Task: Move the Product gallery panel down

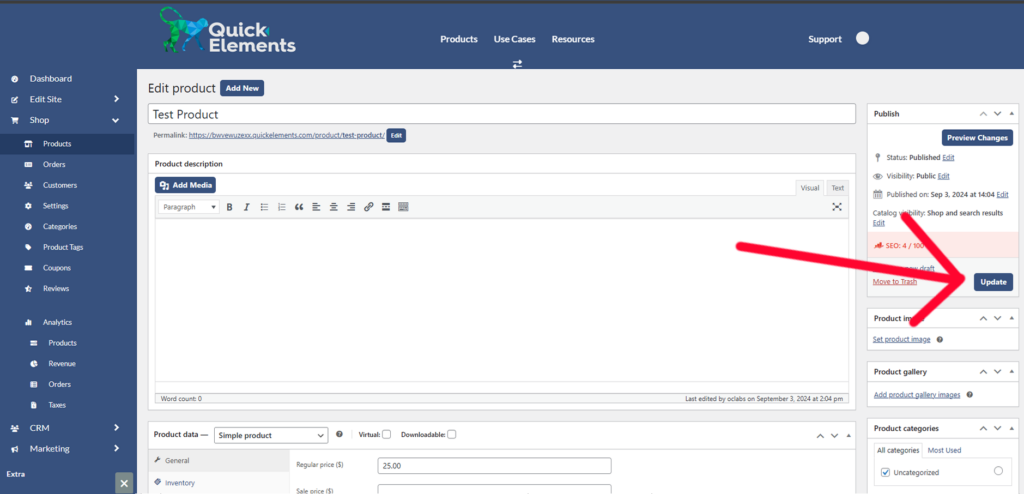Action: (997, 372)
